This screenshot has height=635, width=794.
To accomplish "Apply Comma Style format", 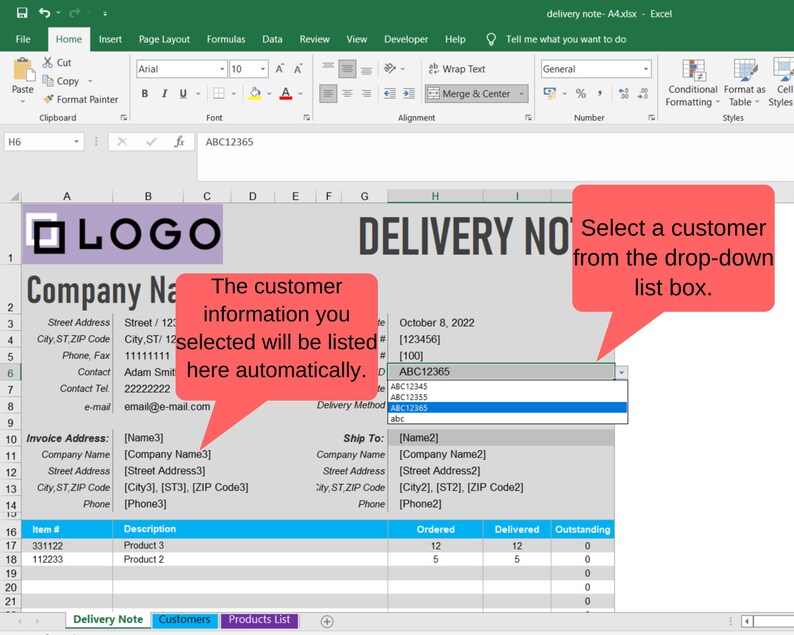I will [x=600, y=94].
